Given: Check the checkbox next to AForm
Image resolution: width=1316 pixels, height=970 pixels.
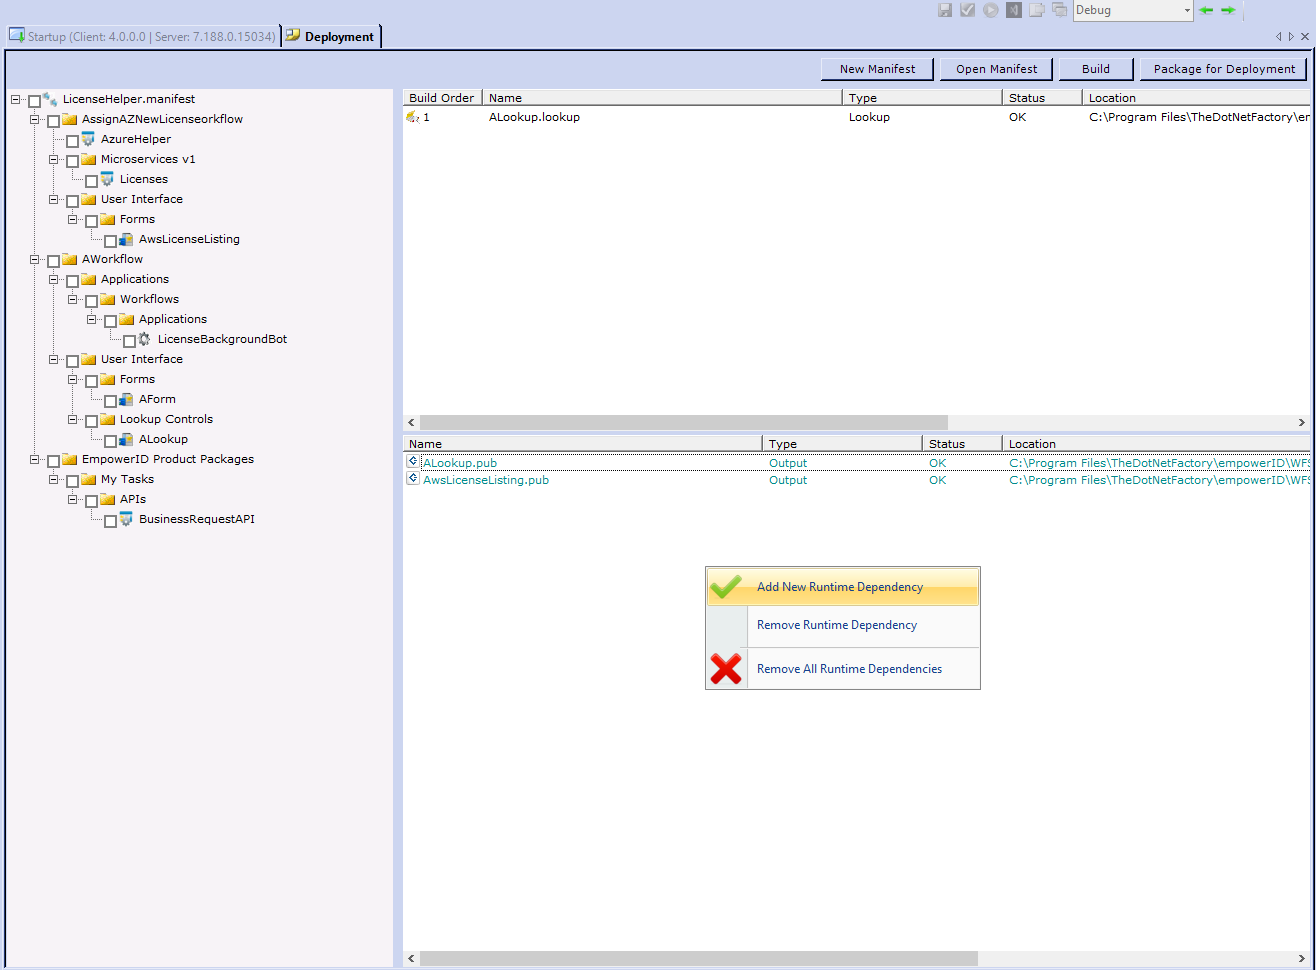Looking at the screenshot, I should point(111,399).
